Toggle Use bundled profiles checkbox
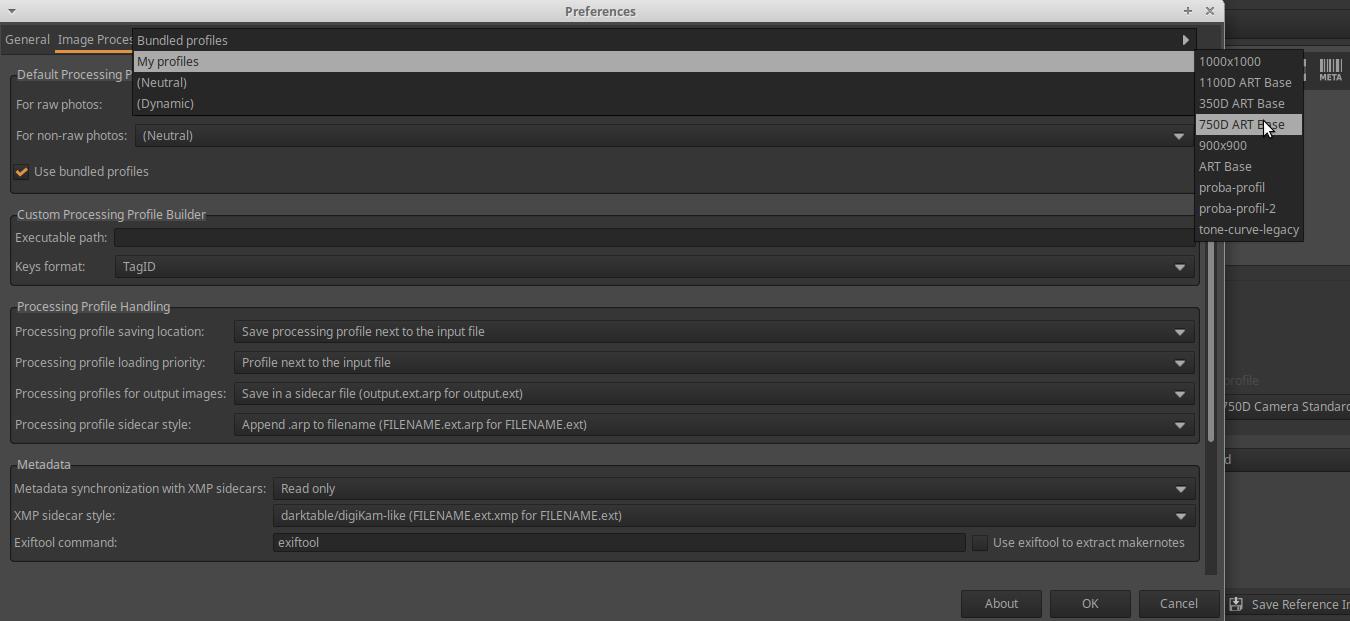1350x621 pixels. pos(22,172)
